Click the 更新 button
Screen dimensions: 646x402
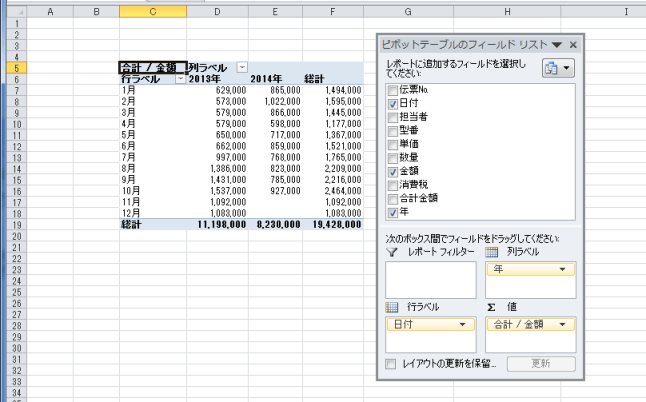tap(539, 364)
